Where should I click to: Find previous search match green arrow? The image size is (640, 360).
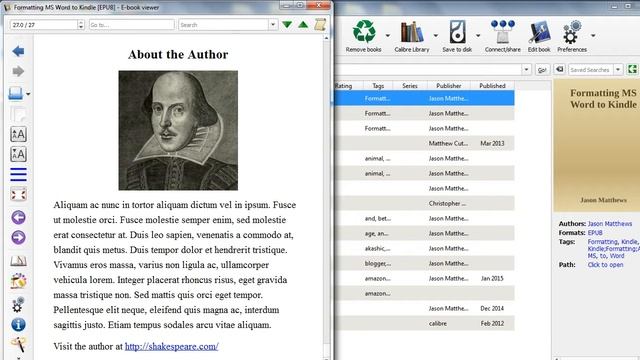click(x=303, y=25)
